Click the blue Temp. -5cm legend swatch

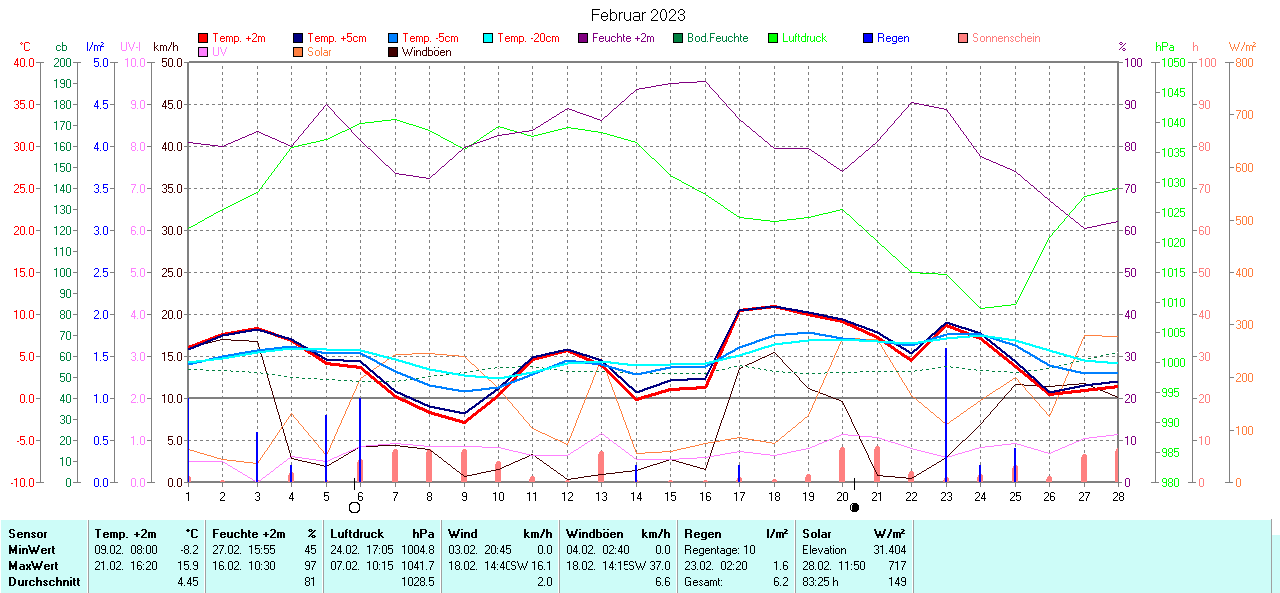pos(392,38)
